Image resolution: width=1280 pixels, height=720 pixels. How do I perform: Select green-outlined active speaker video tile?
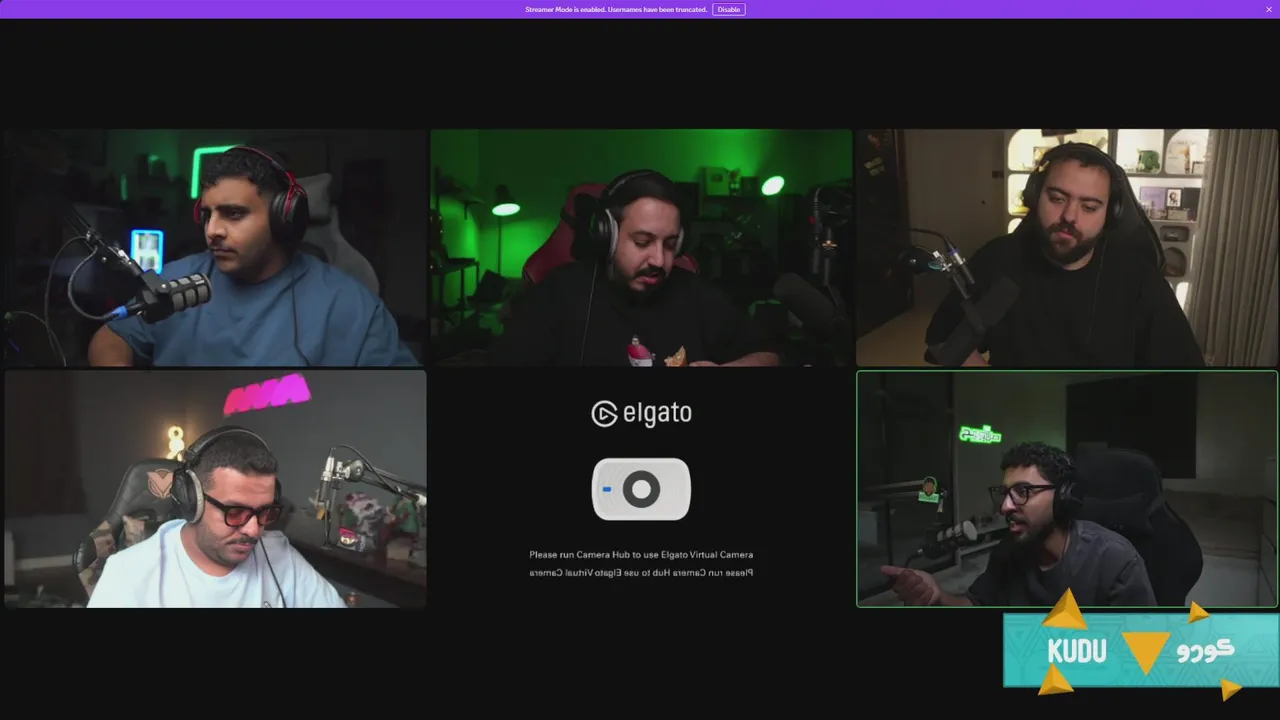click(x=1067, y=489)
